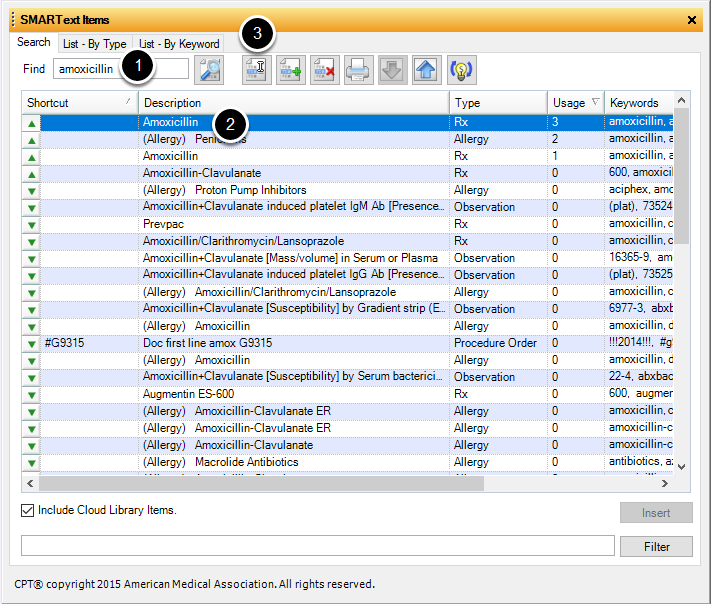Click the green arrow beside Proton Pump Inhibitors row
This screenshot has width=711, height=604.
32,191
